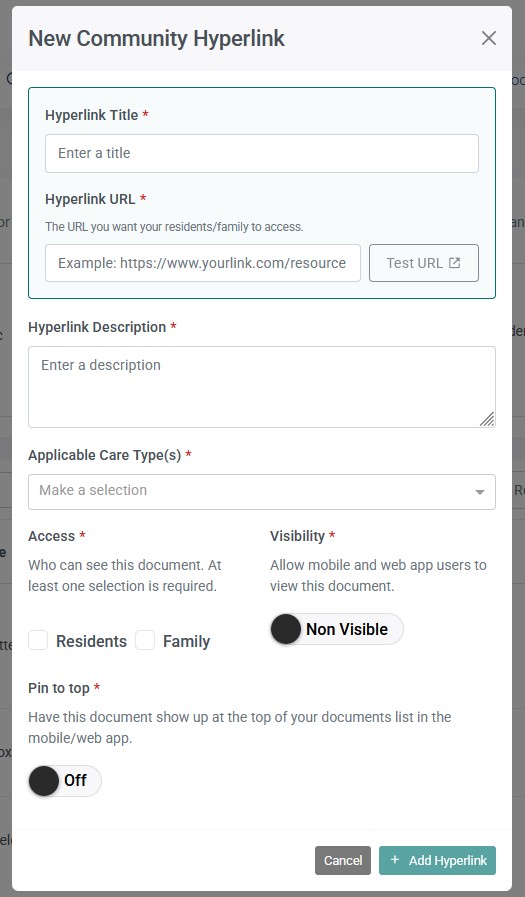
Task: Click the Hyperlink Title field label
Action: click(92, 115)
